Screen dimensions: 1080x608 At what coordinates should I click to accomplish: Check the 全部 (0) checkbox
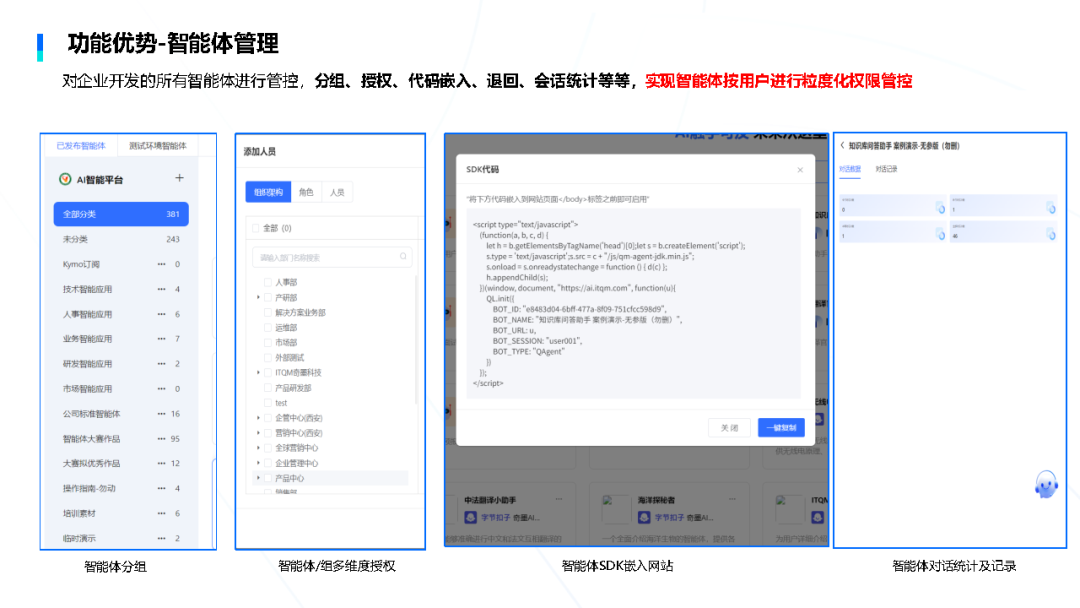256,228
